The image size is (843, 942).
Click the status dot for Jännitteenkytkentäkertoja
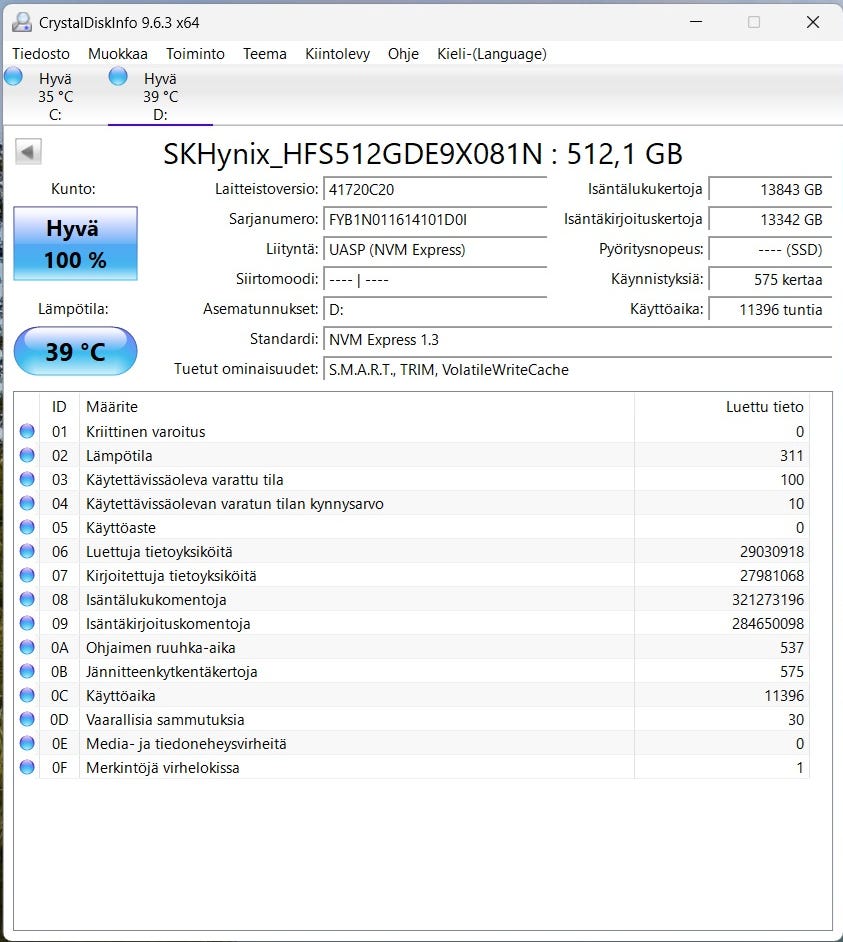click(x=27, y=672)
